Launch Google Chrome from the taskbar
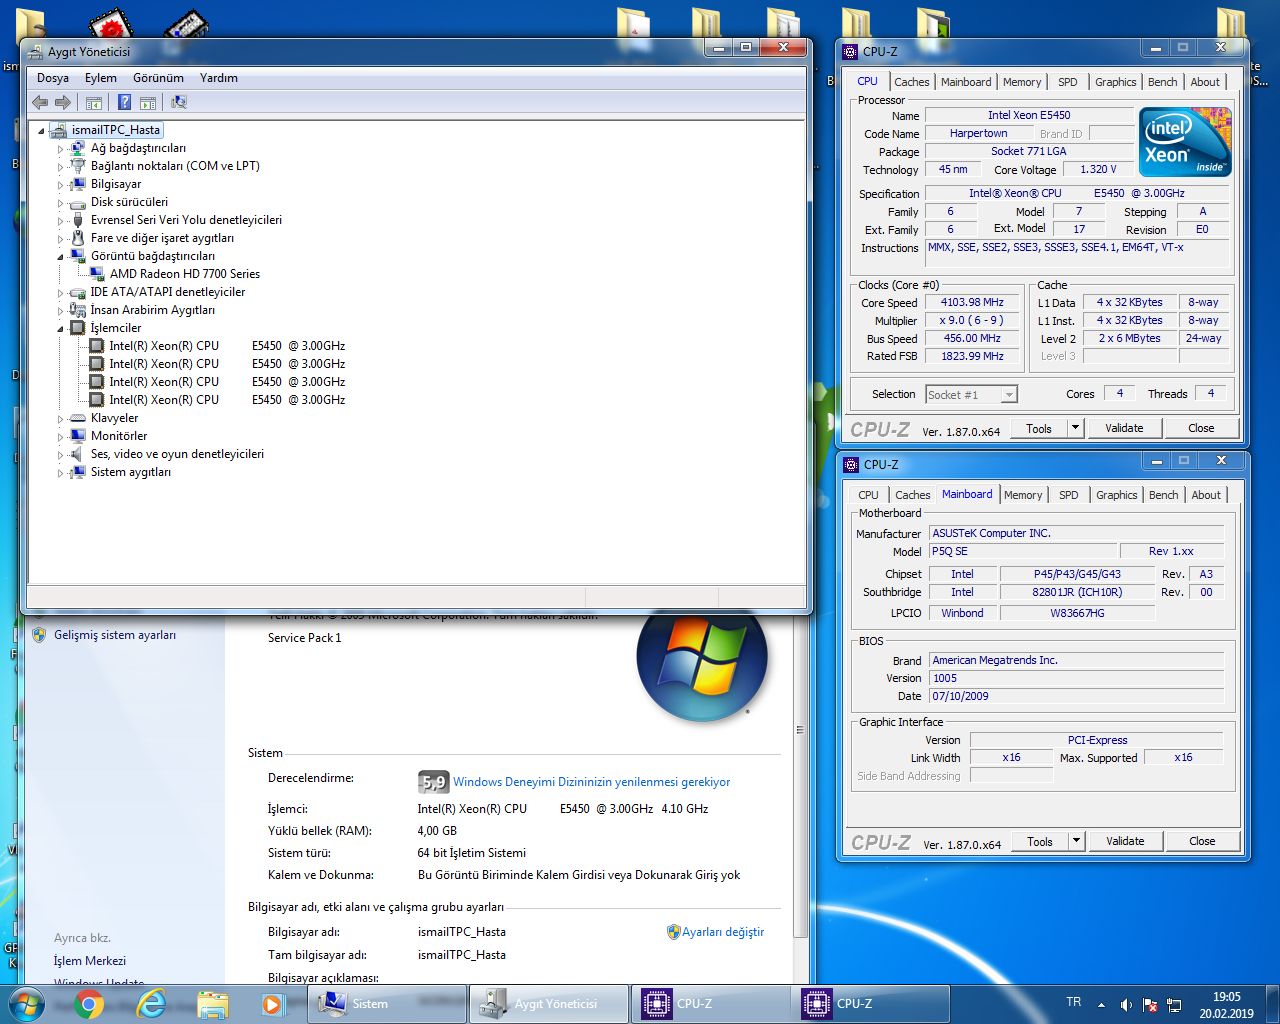This screenshot has width=1280, height=1024. pyautogui.click(x=90, y=1004)
